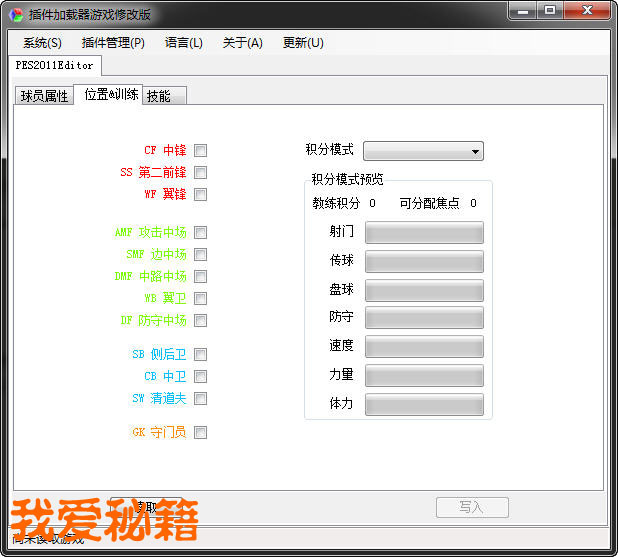The image size is (618, 557).
Task: Check the WF 翼锋 position box
Action: click(201, 195)
